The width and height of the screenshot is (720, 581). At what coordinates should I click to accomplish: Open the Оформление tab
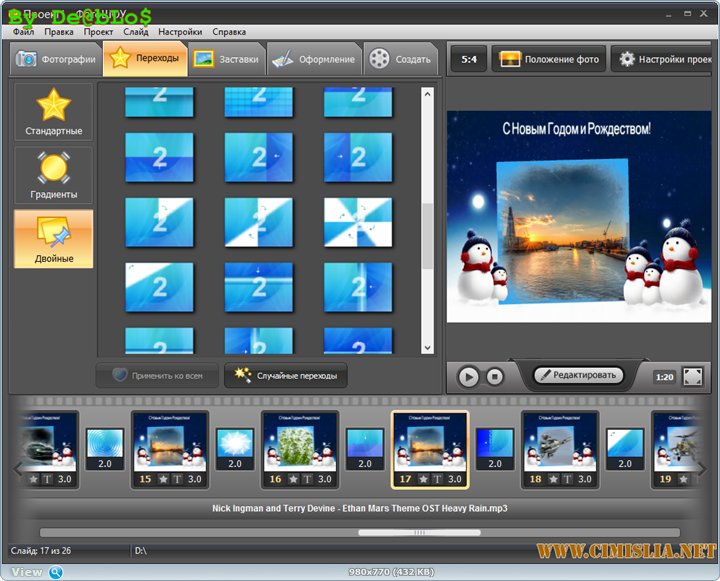click(314, 59)
